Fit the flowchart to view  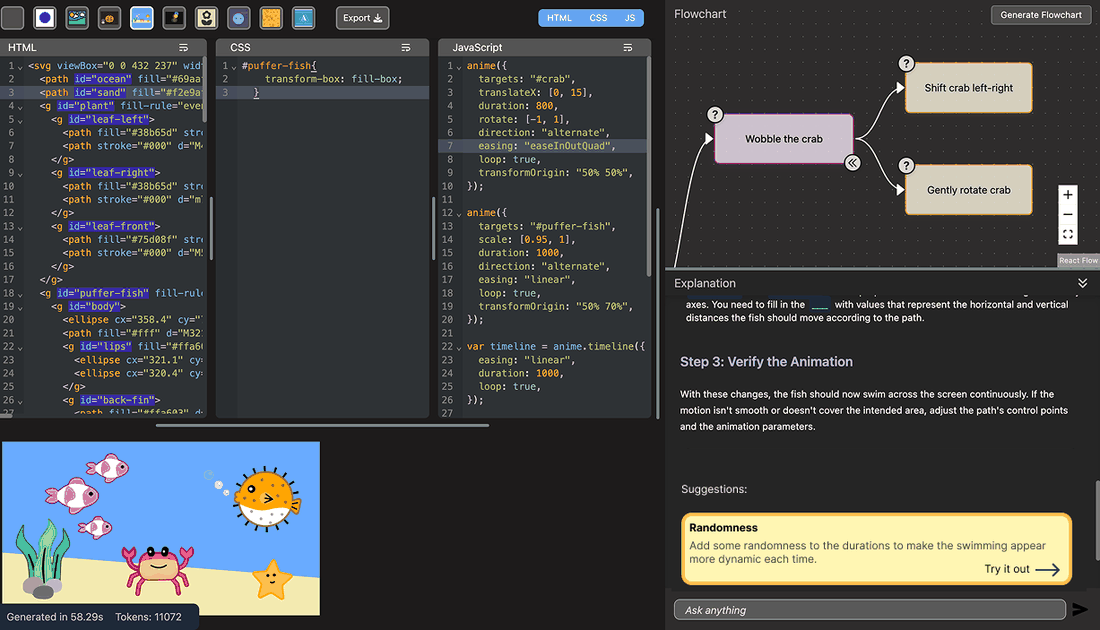1068,234
